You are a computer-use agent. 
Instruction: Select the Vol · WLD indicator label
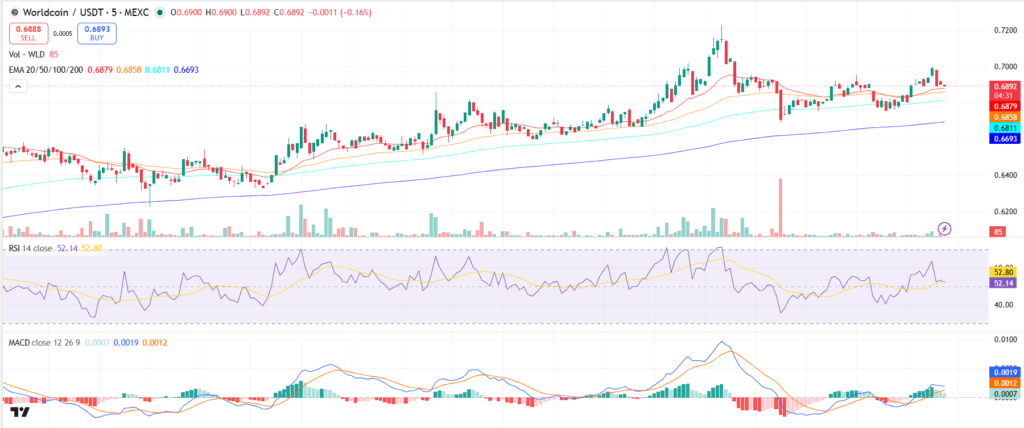(25, 54)
